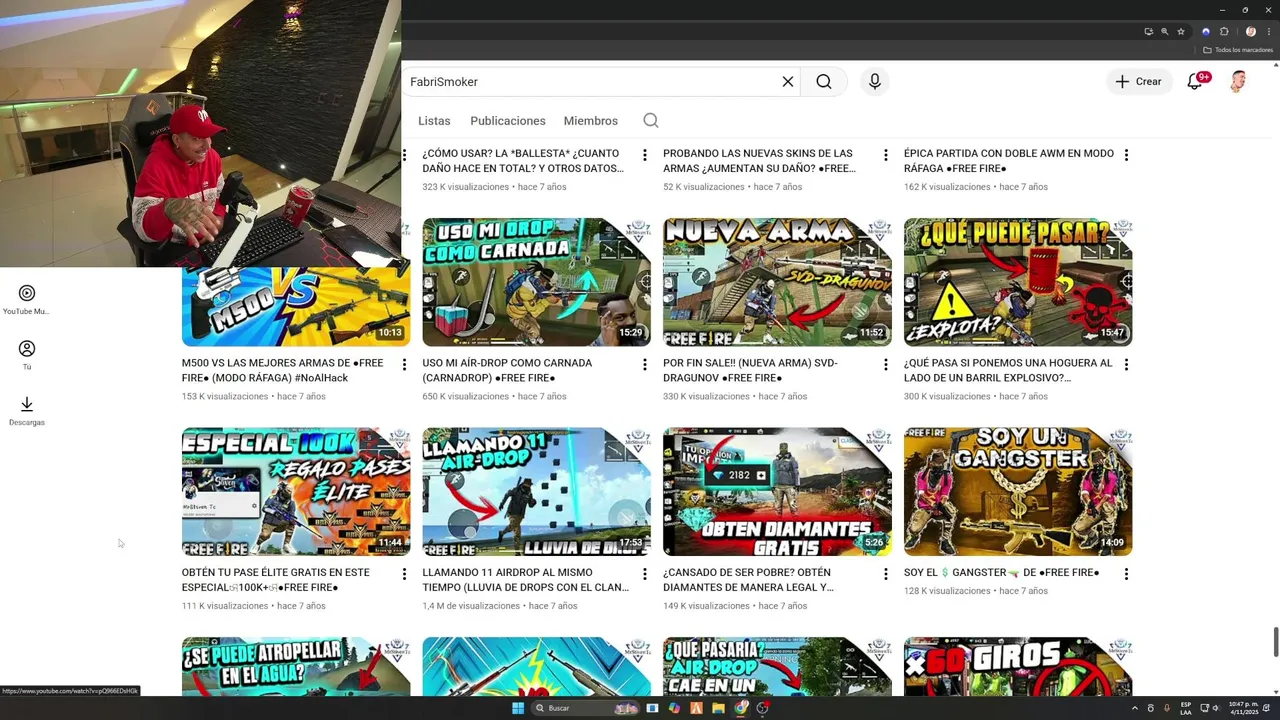Click the OBTEN DIAMANTES GRATIS thumbnail

coord(777,491)
